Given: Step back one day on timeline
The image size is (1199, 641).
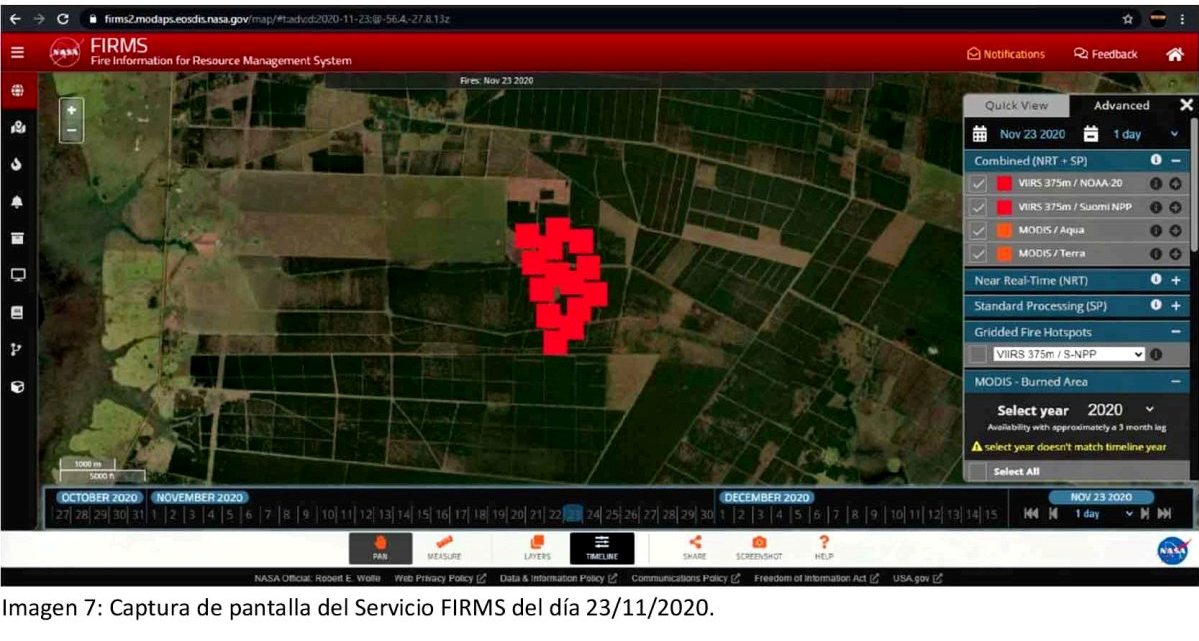Looking at the screenshot, I should 1054,514.
